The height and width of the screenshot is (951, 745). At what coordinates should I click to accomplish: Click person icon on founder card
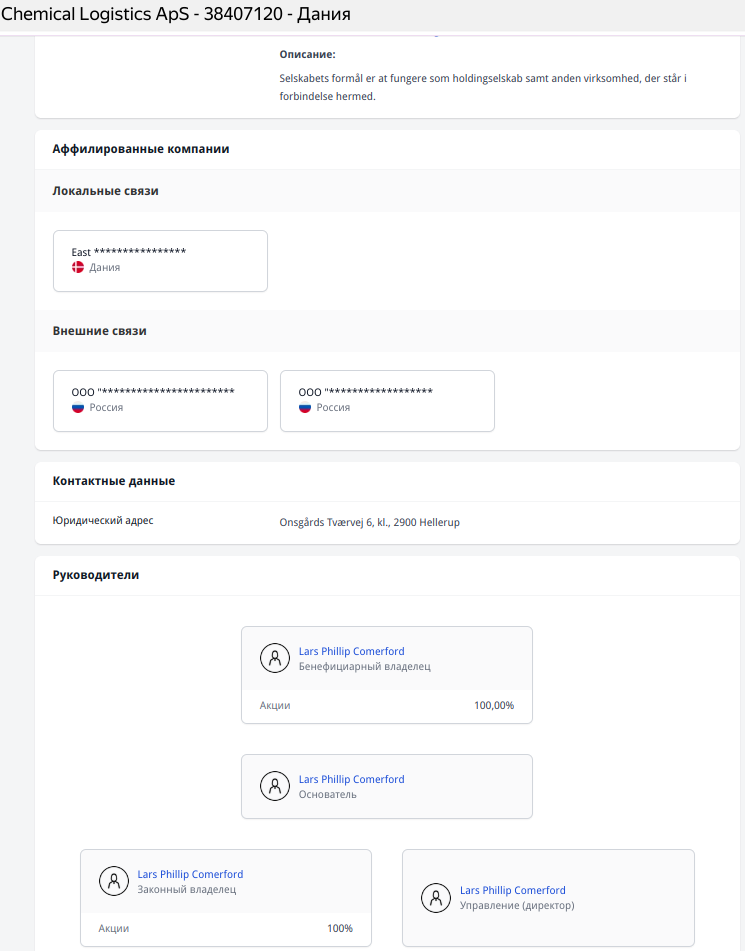pyautogui.click(x=275, y=786)
